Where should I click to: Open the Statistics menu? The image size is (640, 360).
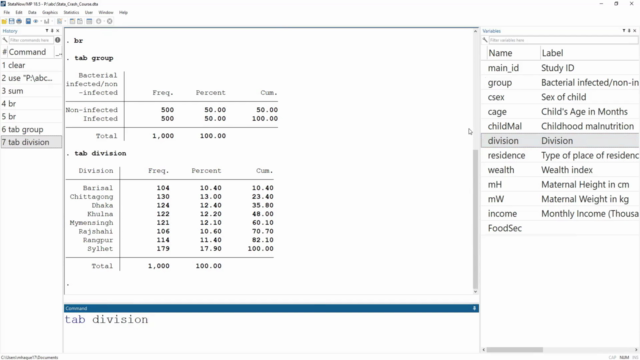[x=71, y=13]
